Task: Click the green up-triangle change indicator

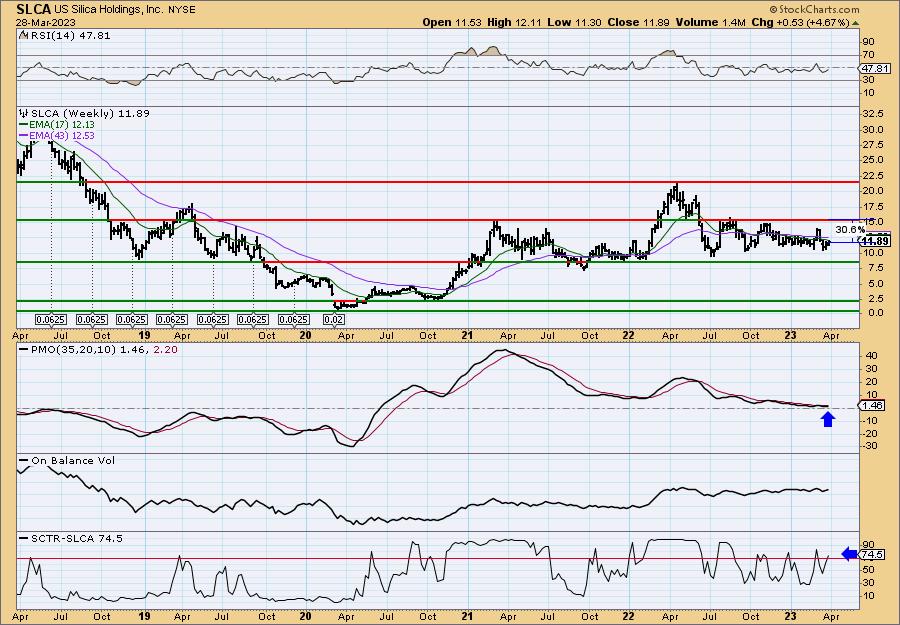Action: point(855,23)
